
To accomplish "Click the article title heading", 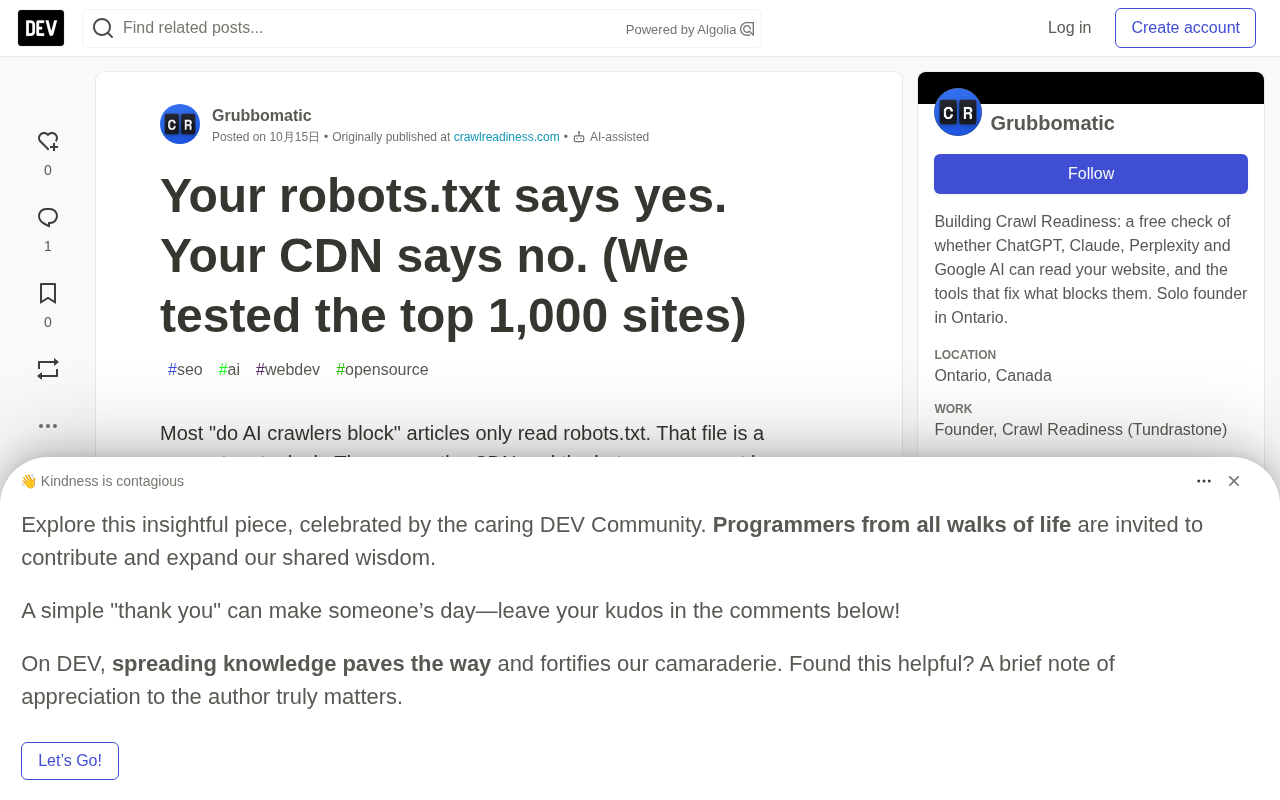I will 453,256.
